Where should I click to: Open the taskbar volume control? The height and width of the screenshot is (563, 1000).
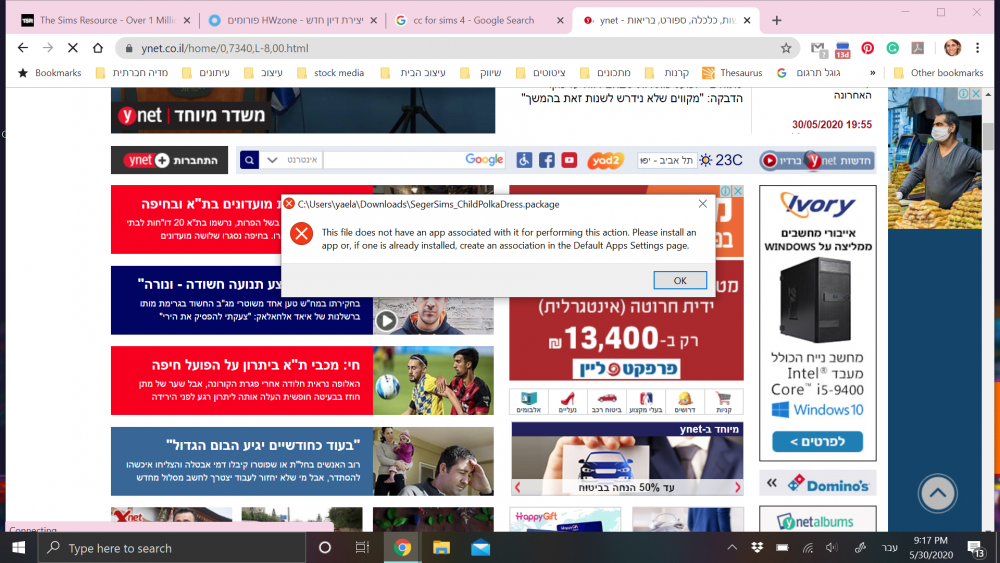click(832, 547)
